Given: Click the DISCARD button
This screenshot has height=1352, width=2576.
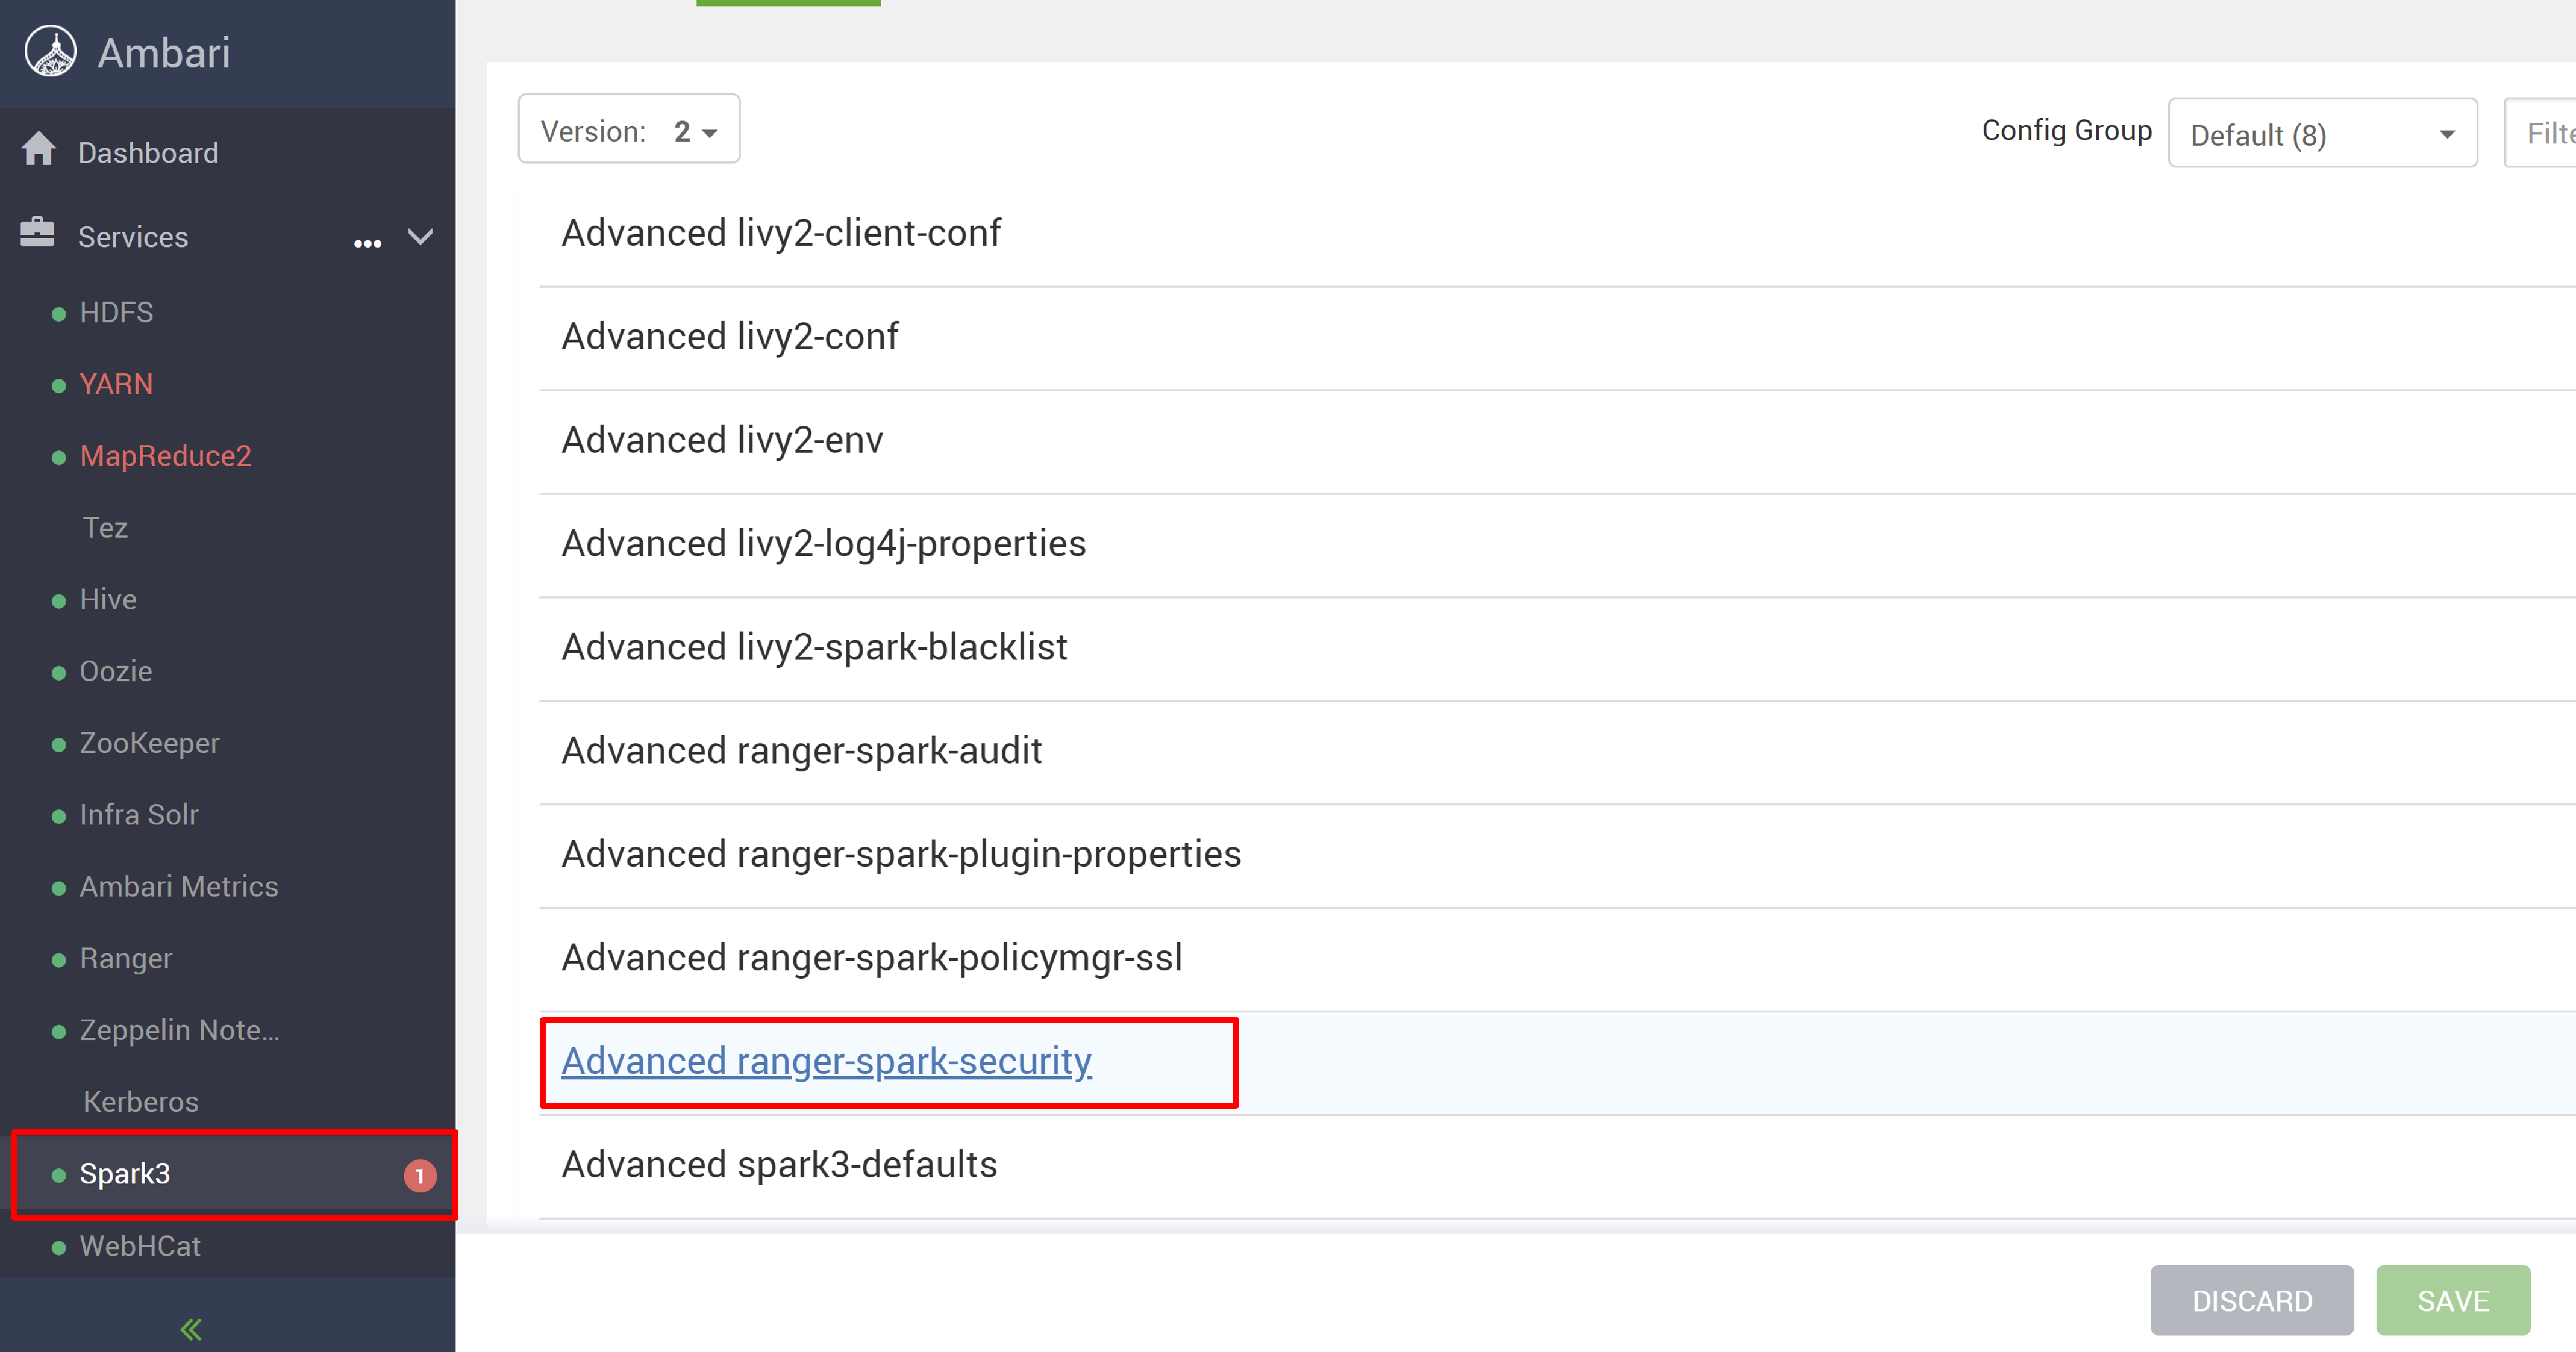Looking at the screenshot, I should tap(2251, 1300).
